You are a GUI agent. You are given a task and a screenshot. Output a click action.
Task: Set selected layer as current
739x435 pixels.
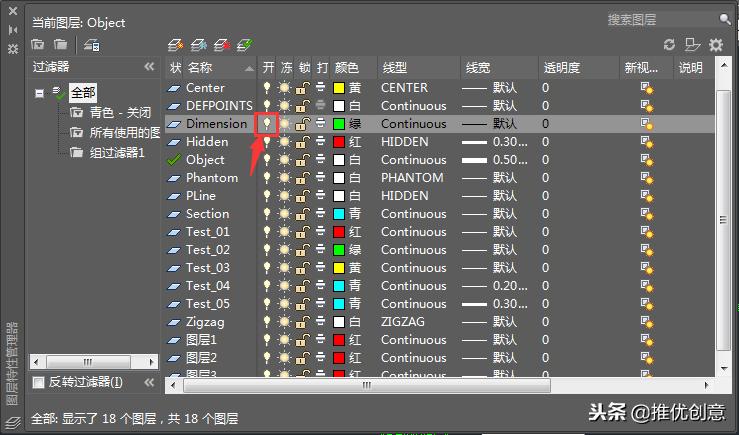(x=245, y=45)
